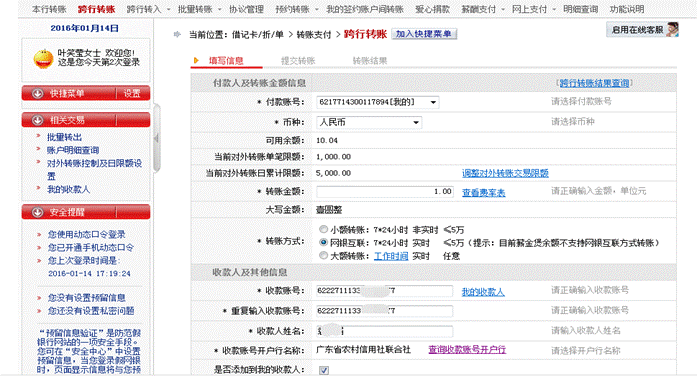Click the 安全提醒 circular arrow icon
Image resolution: width=697 pixels, height=376 pixels.
(38, 212)
